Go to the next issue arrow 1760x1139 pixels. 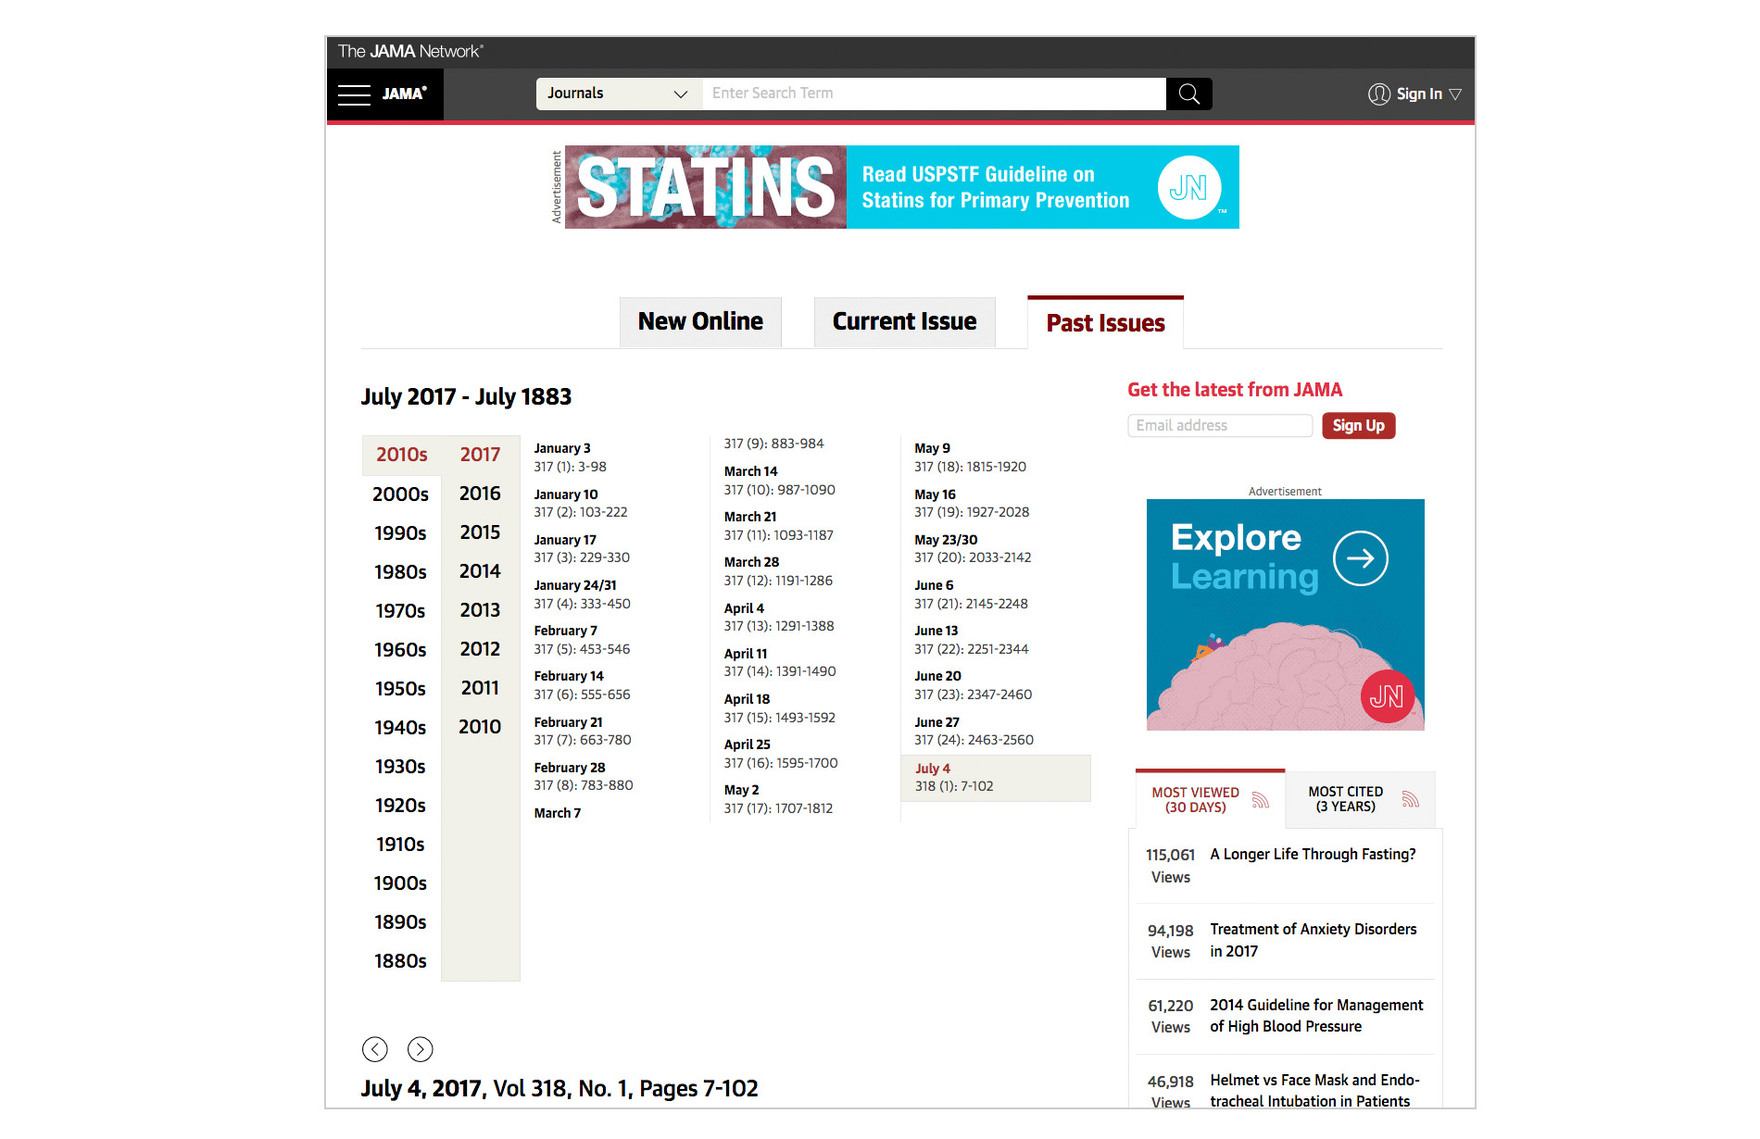(420, 1049)
